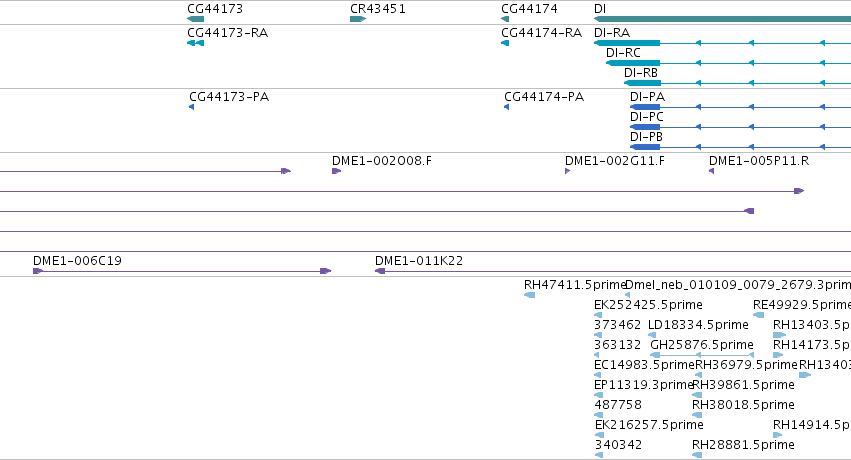Image resolution: width=851 pixels, height=460 pixels.
Task: Select the Dl-PA coding sequence
Action: [x=740, y=107]
